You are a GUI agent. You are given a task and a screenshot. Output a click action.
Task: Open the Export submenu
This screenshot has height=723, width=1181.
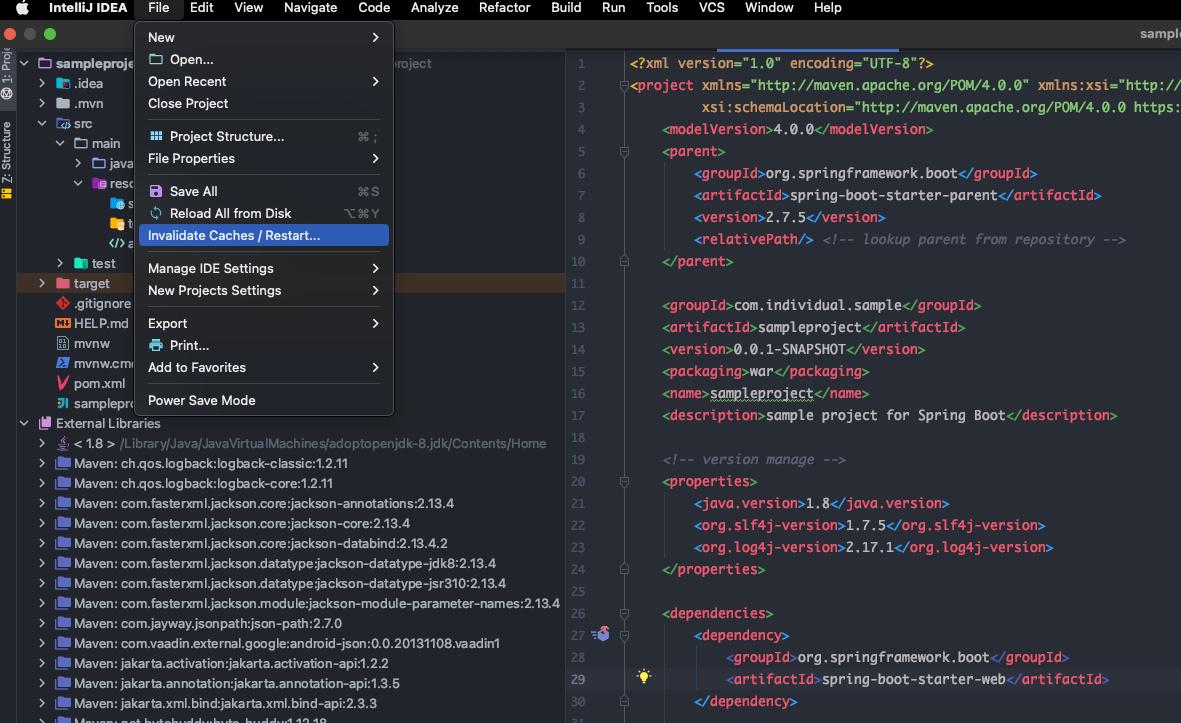[264, 323]
